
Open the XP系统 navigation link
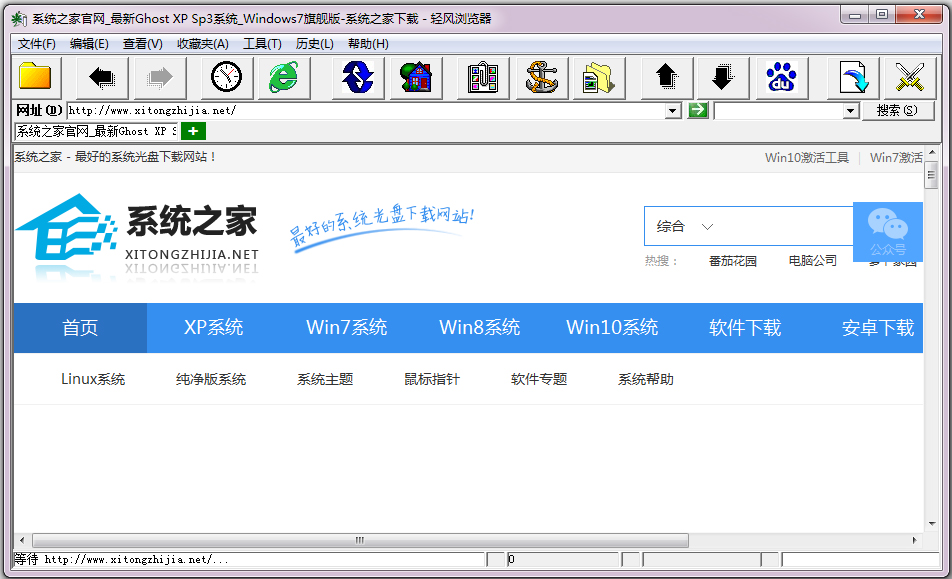coord(214,328)
